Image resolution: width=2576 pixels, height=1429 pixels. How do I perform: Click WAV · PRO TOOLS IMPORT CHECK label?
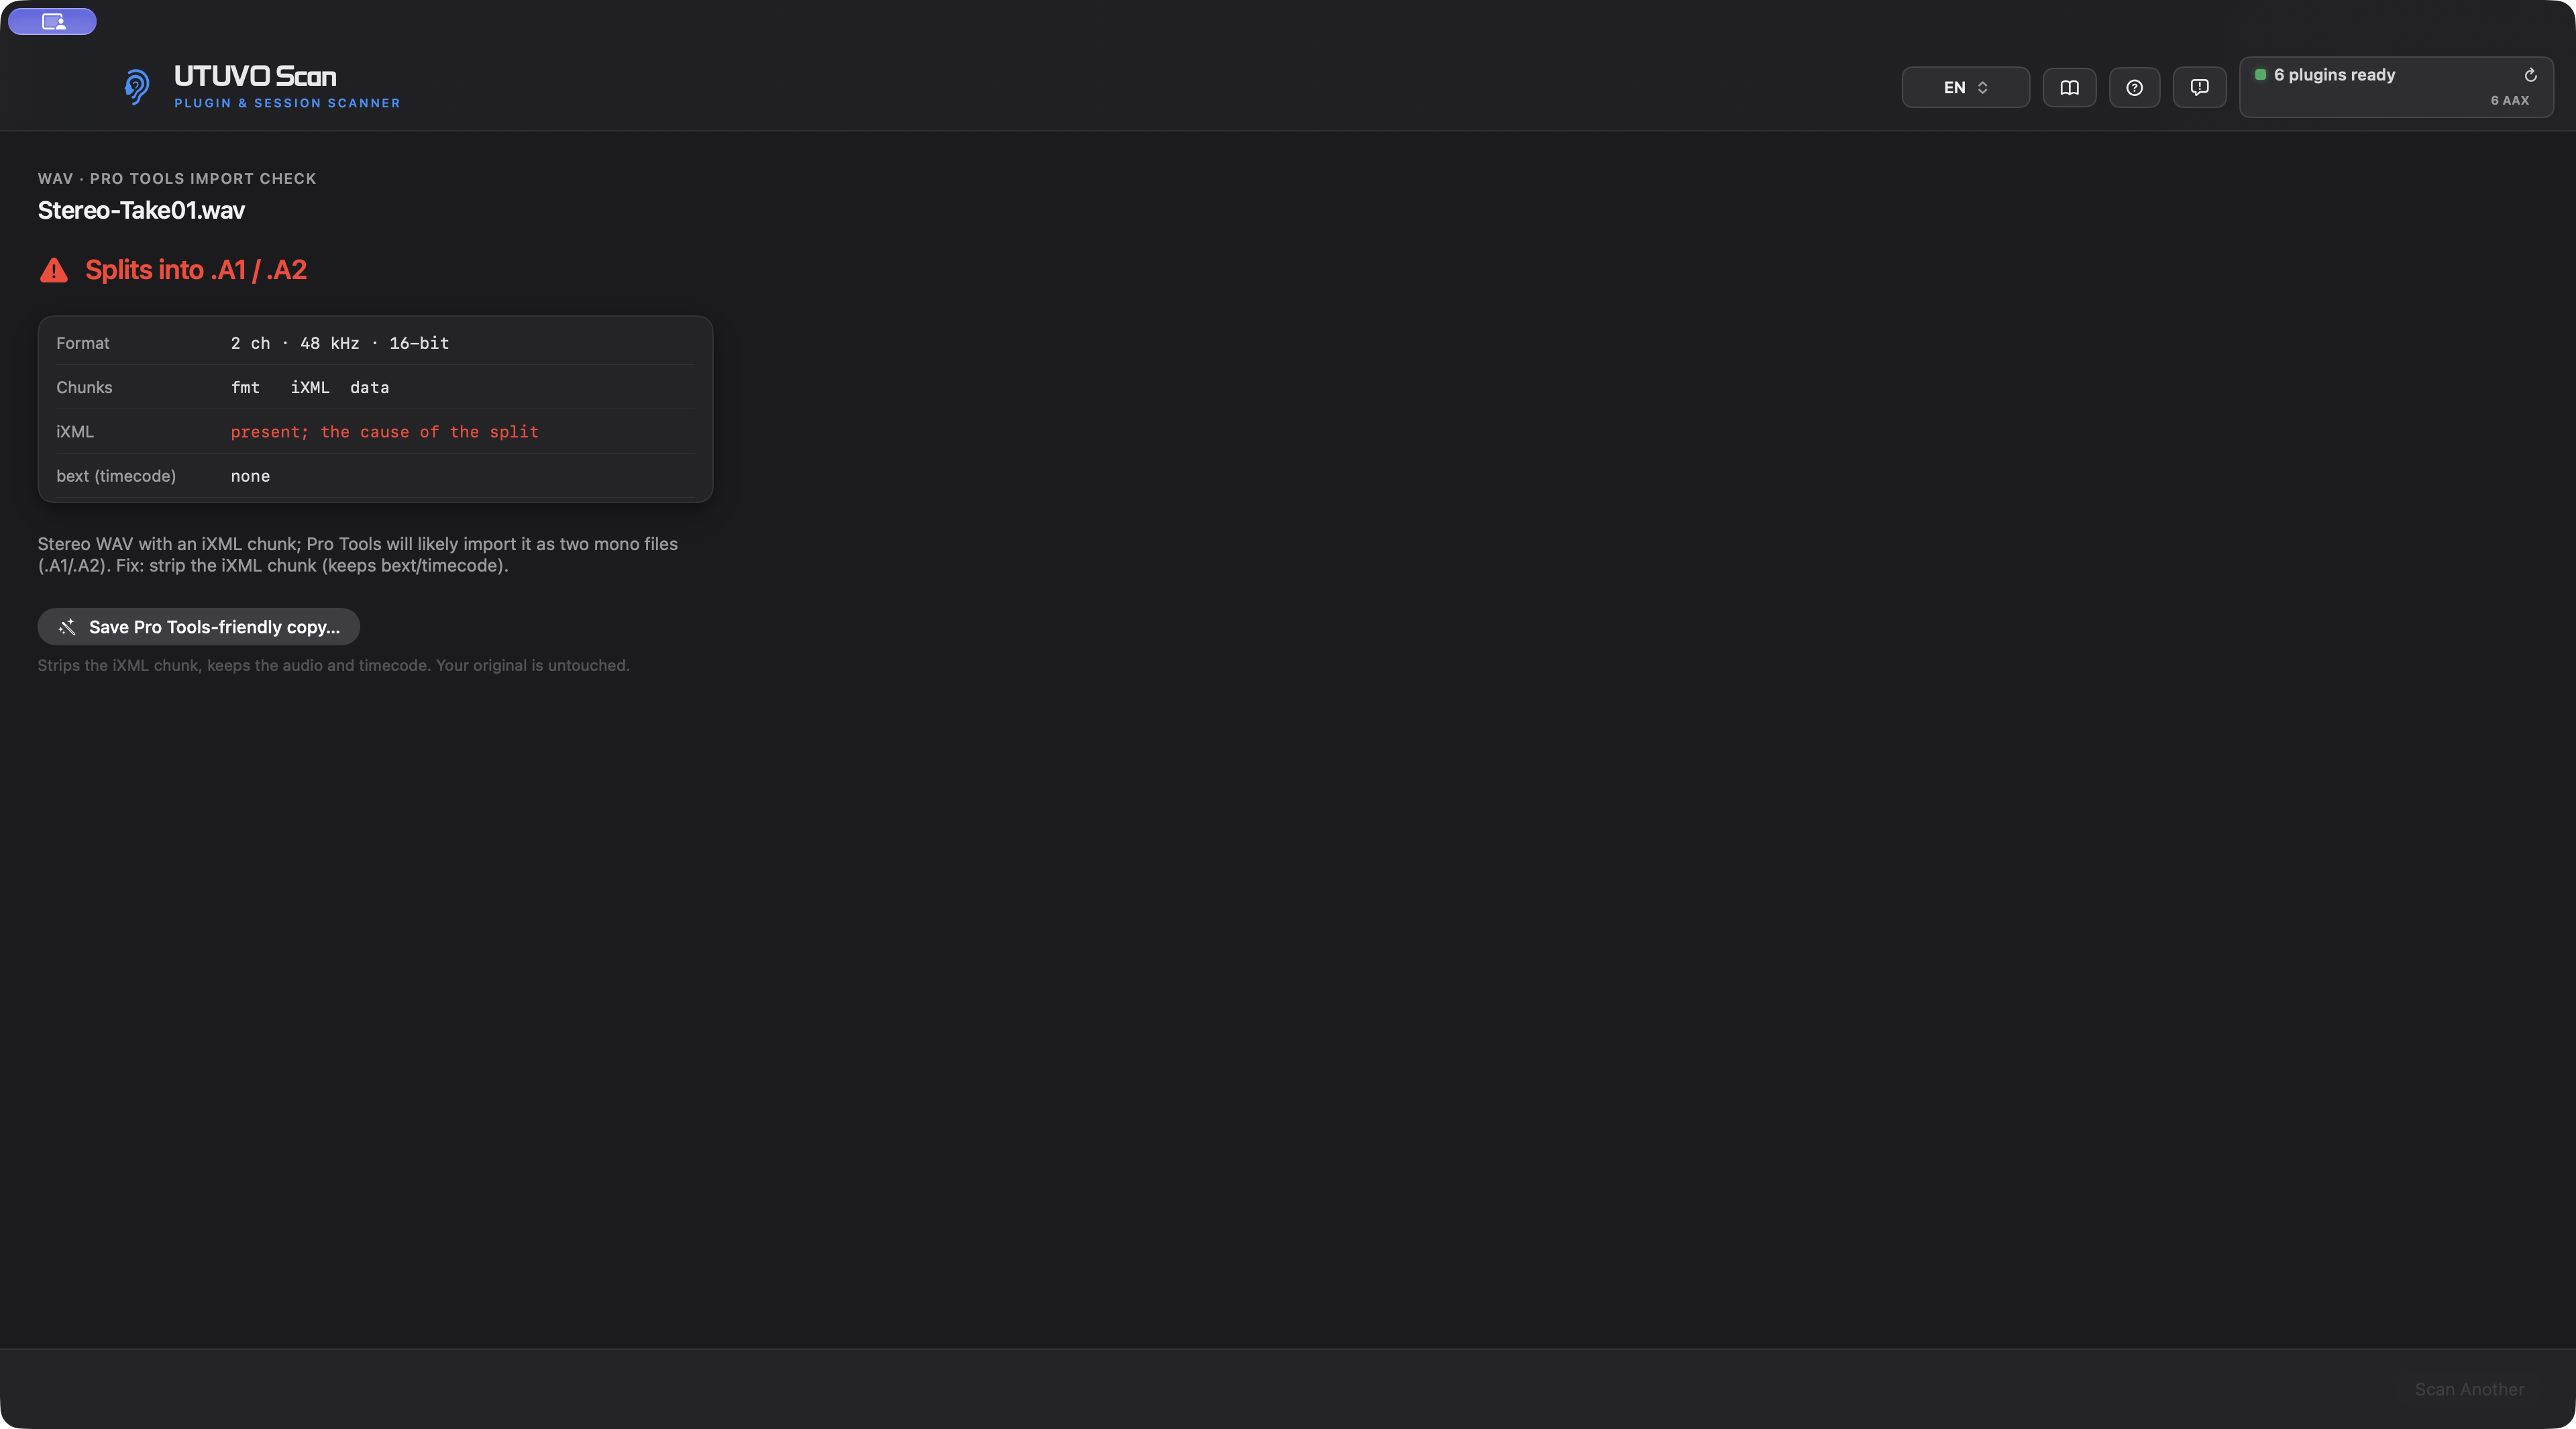[x=177, y=178]
